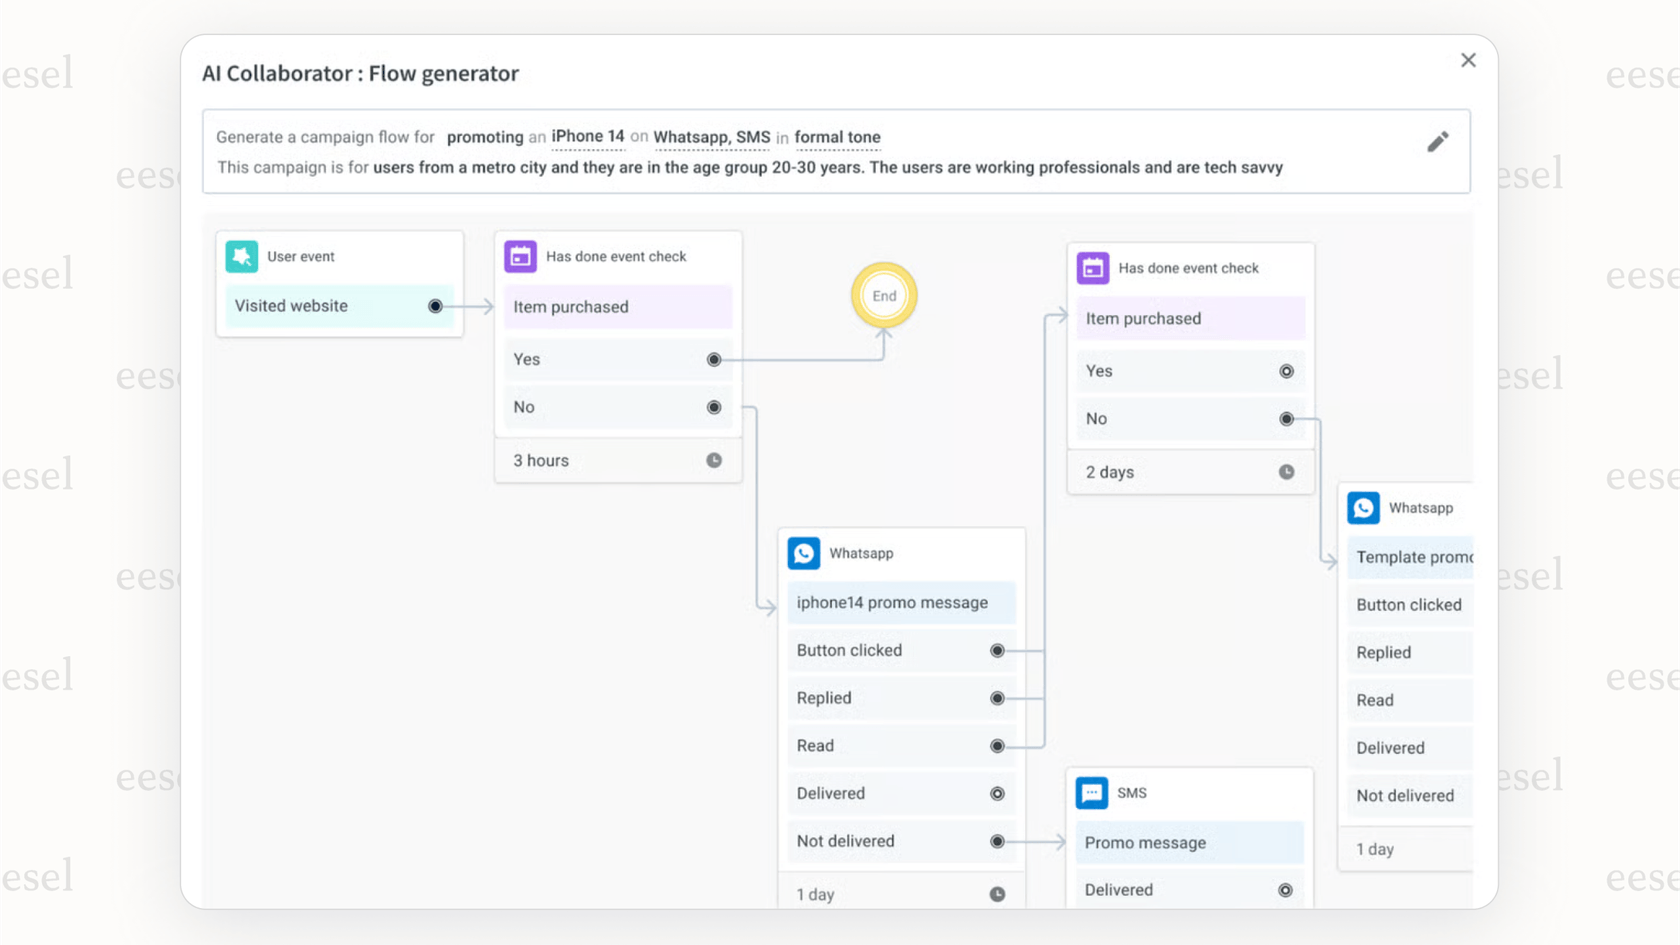Viewport: 1680px width, 945px height.
Task: Open the Item purchased event field
Action: point(617,306)
